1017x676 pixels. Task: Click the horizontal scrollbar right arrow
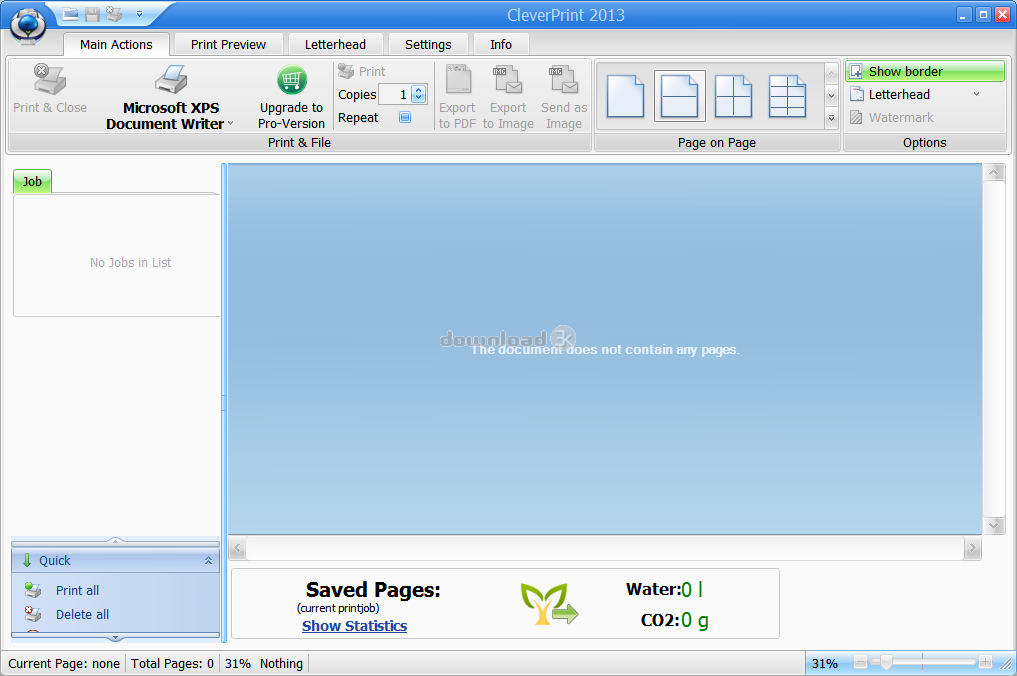tap(972, 548)
